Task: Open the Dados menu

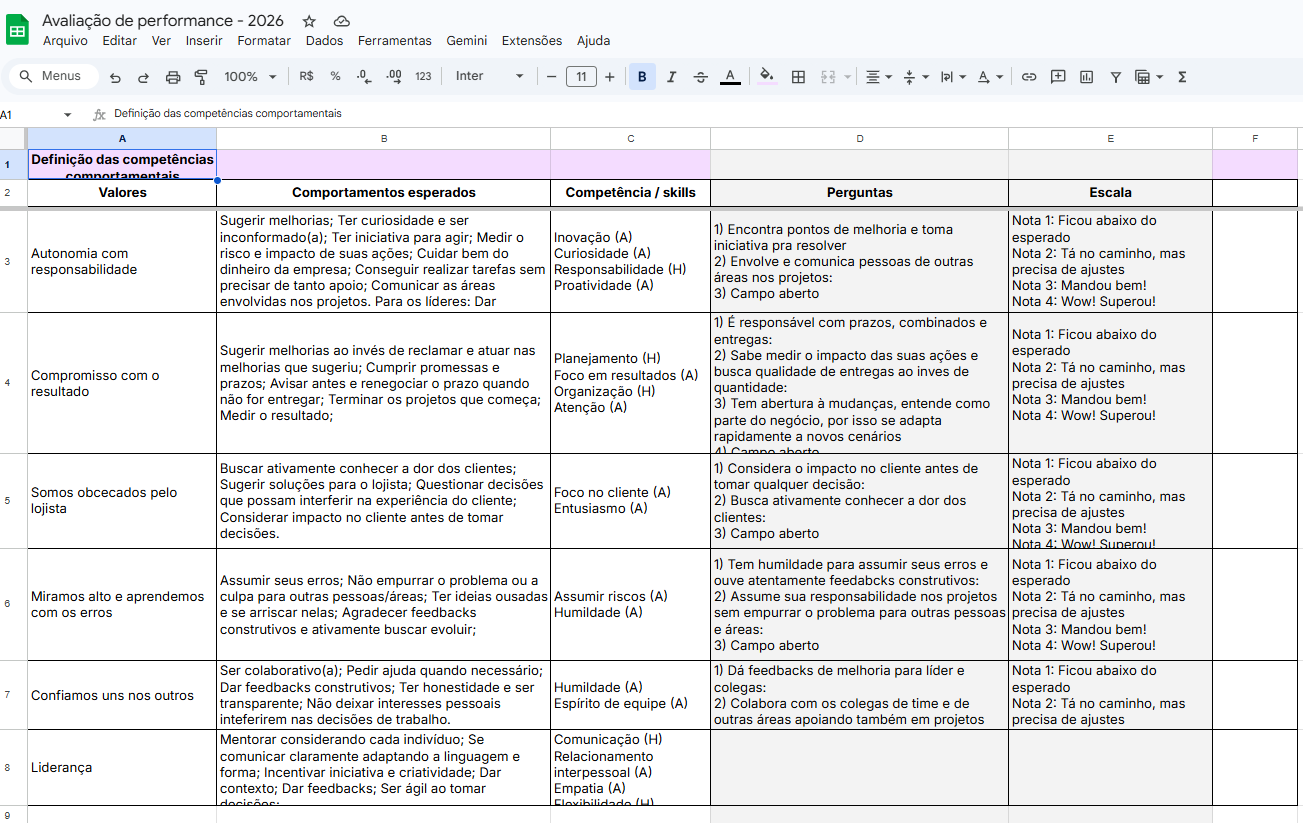Action: pyautogui.click(x=324, y=41)
